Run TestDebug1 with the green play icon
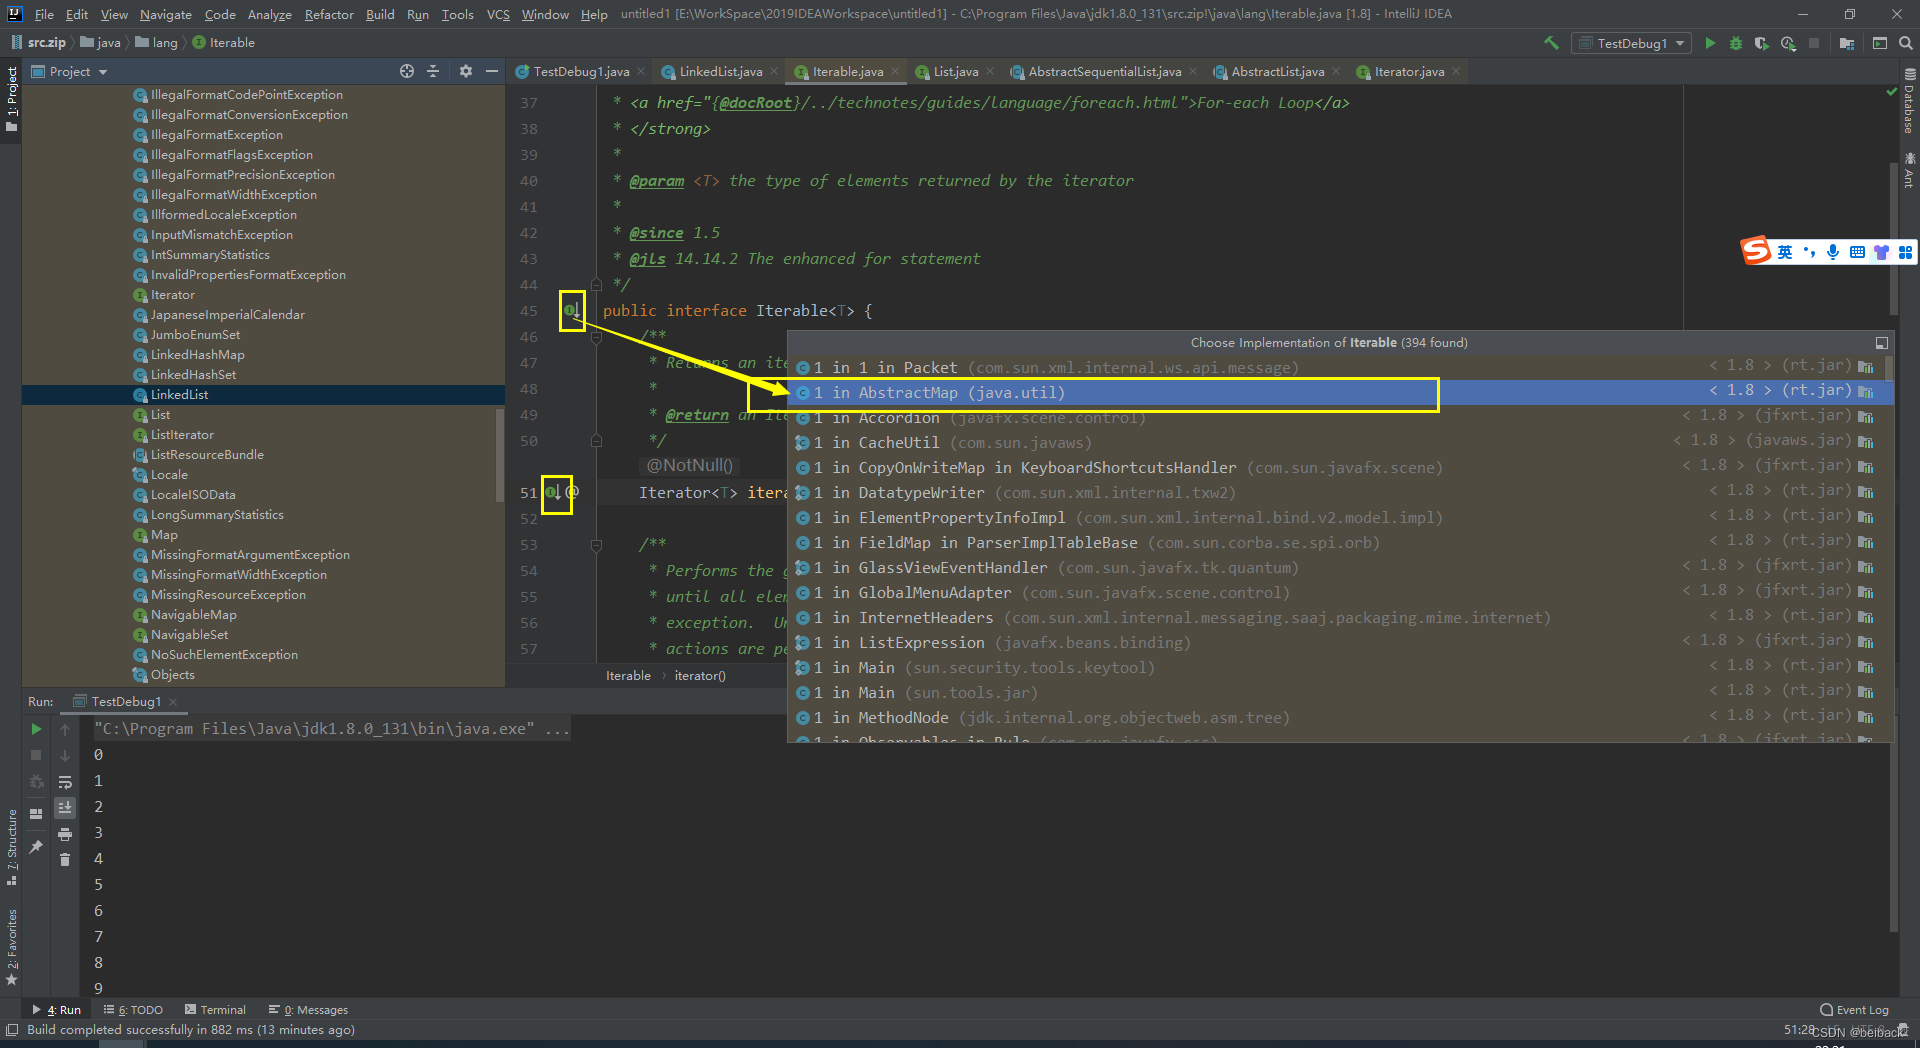This screenshot has height=1048, width=1920. (x=1710, y=43)
